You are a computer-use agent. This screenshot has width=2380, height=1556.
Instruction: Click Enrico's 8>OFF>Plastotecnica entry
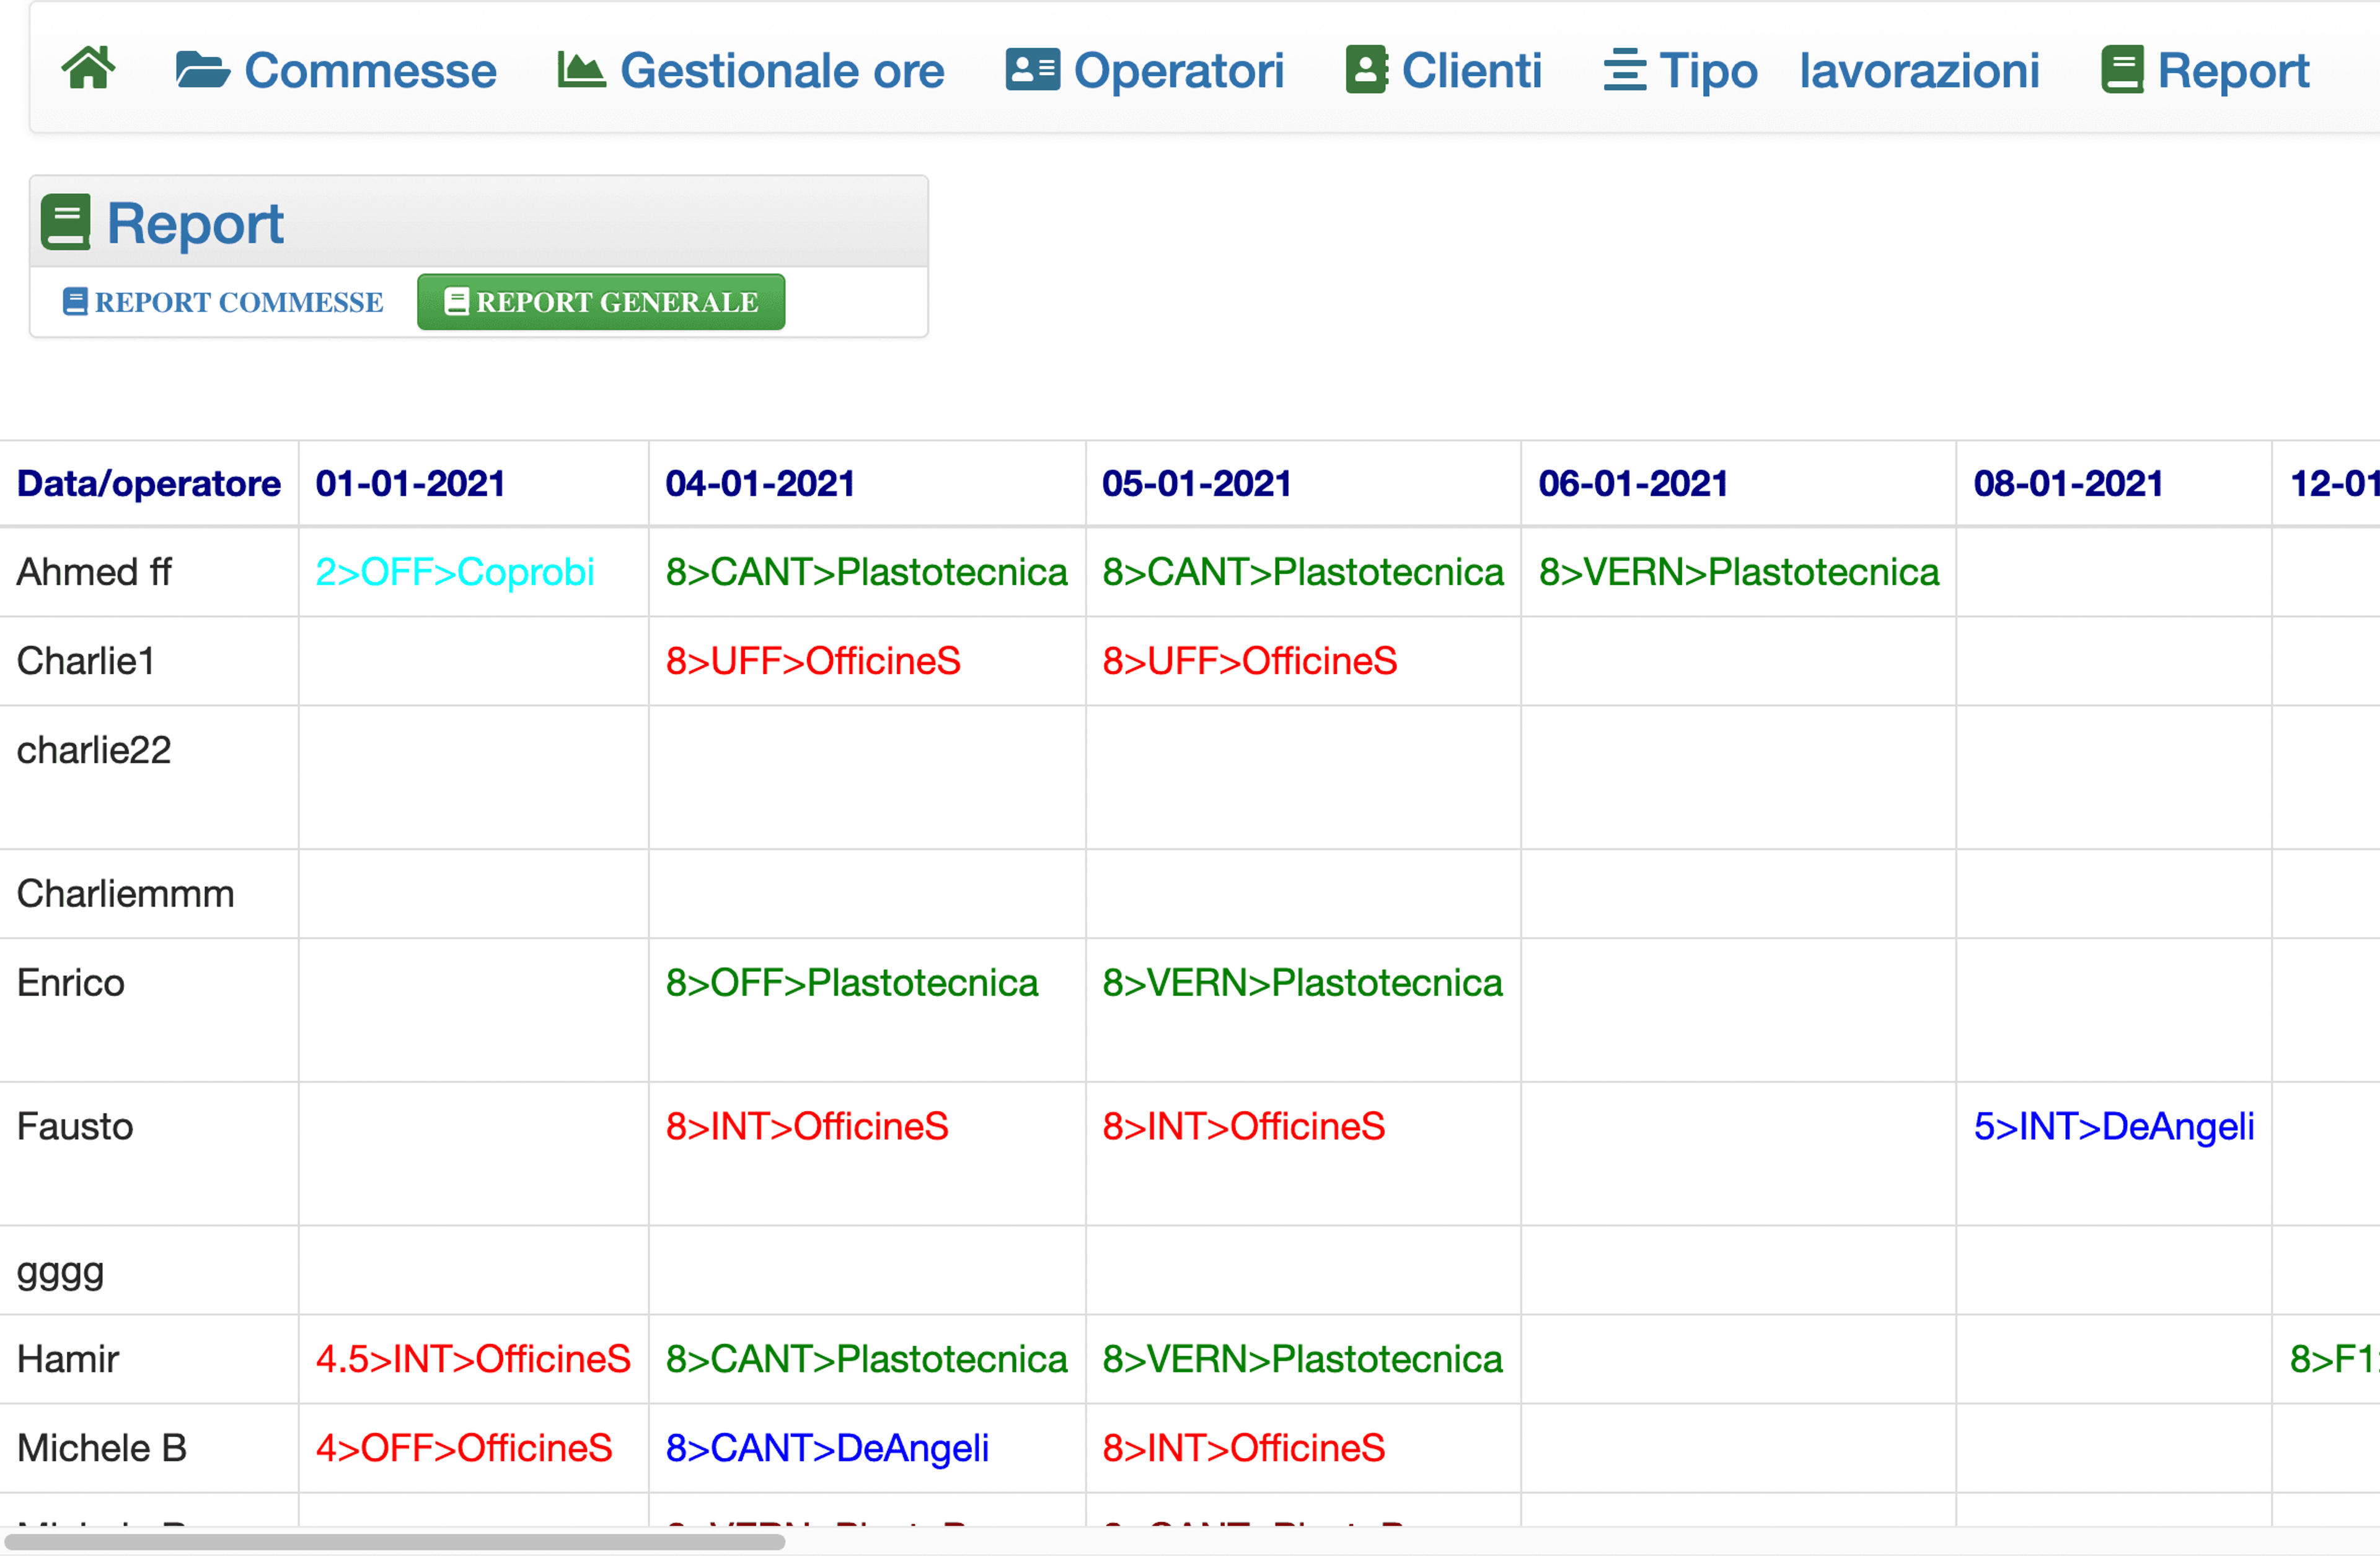pos(852,983)
